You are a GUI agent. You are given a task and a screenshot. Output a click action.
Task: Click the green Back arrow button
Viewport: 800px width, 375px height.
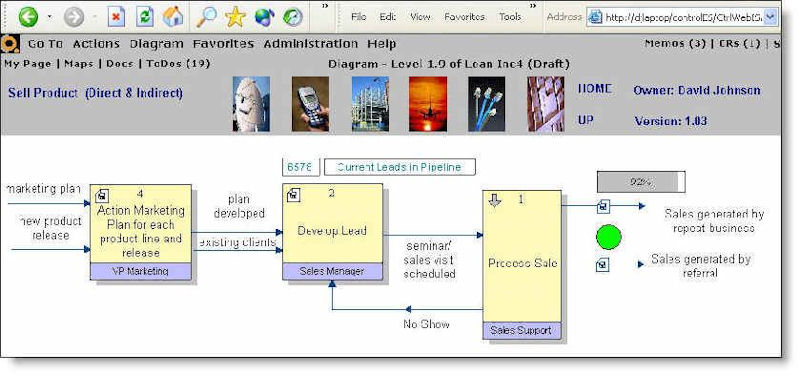(29, 17)
